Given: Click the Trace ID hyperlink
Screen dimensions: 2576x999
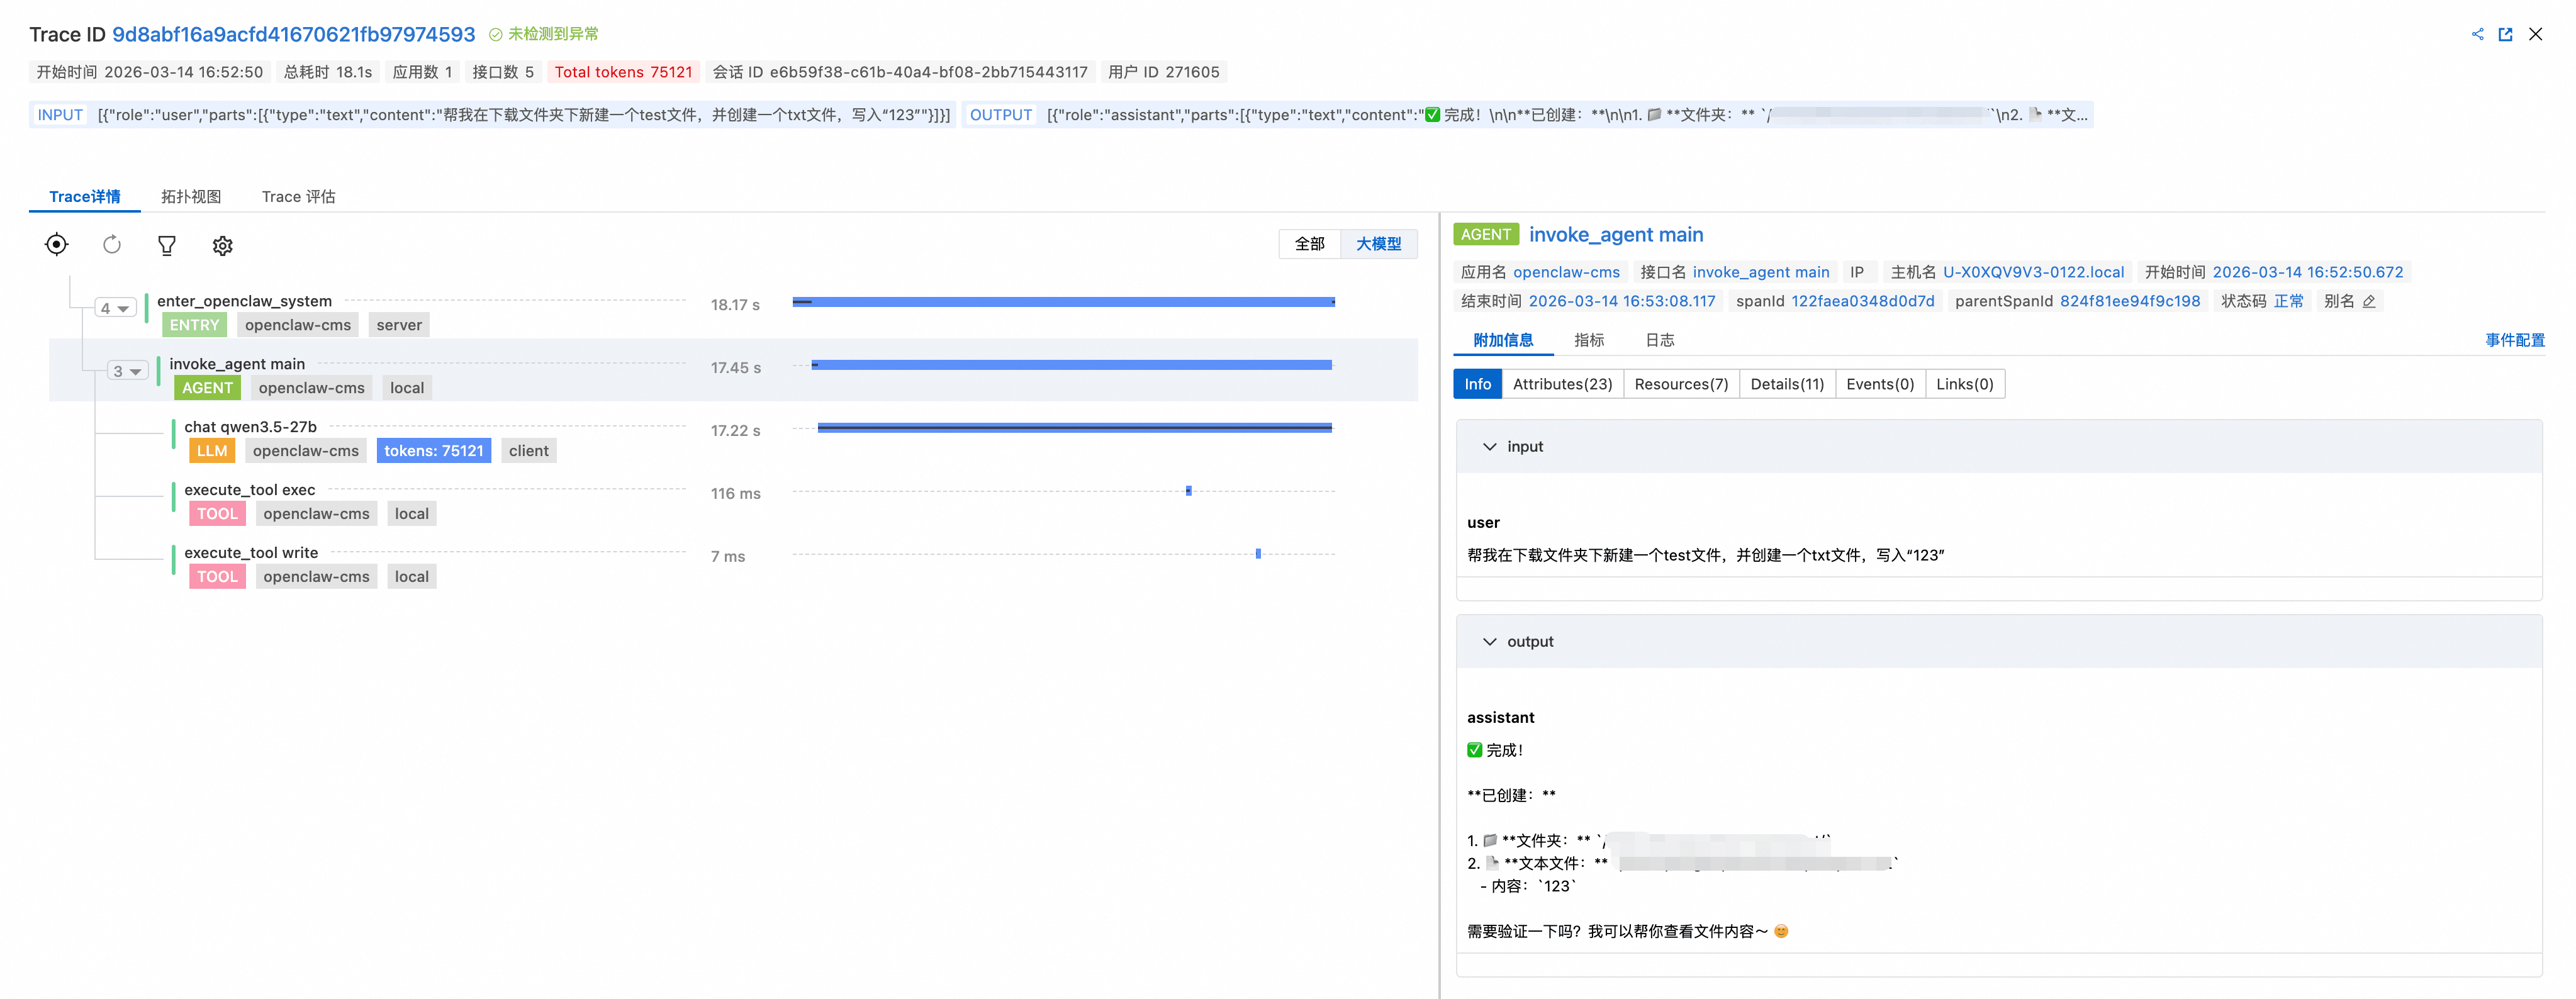Looking at the screenshot, I should [x=293, y=35].
